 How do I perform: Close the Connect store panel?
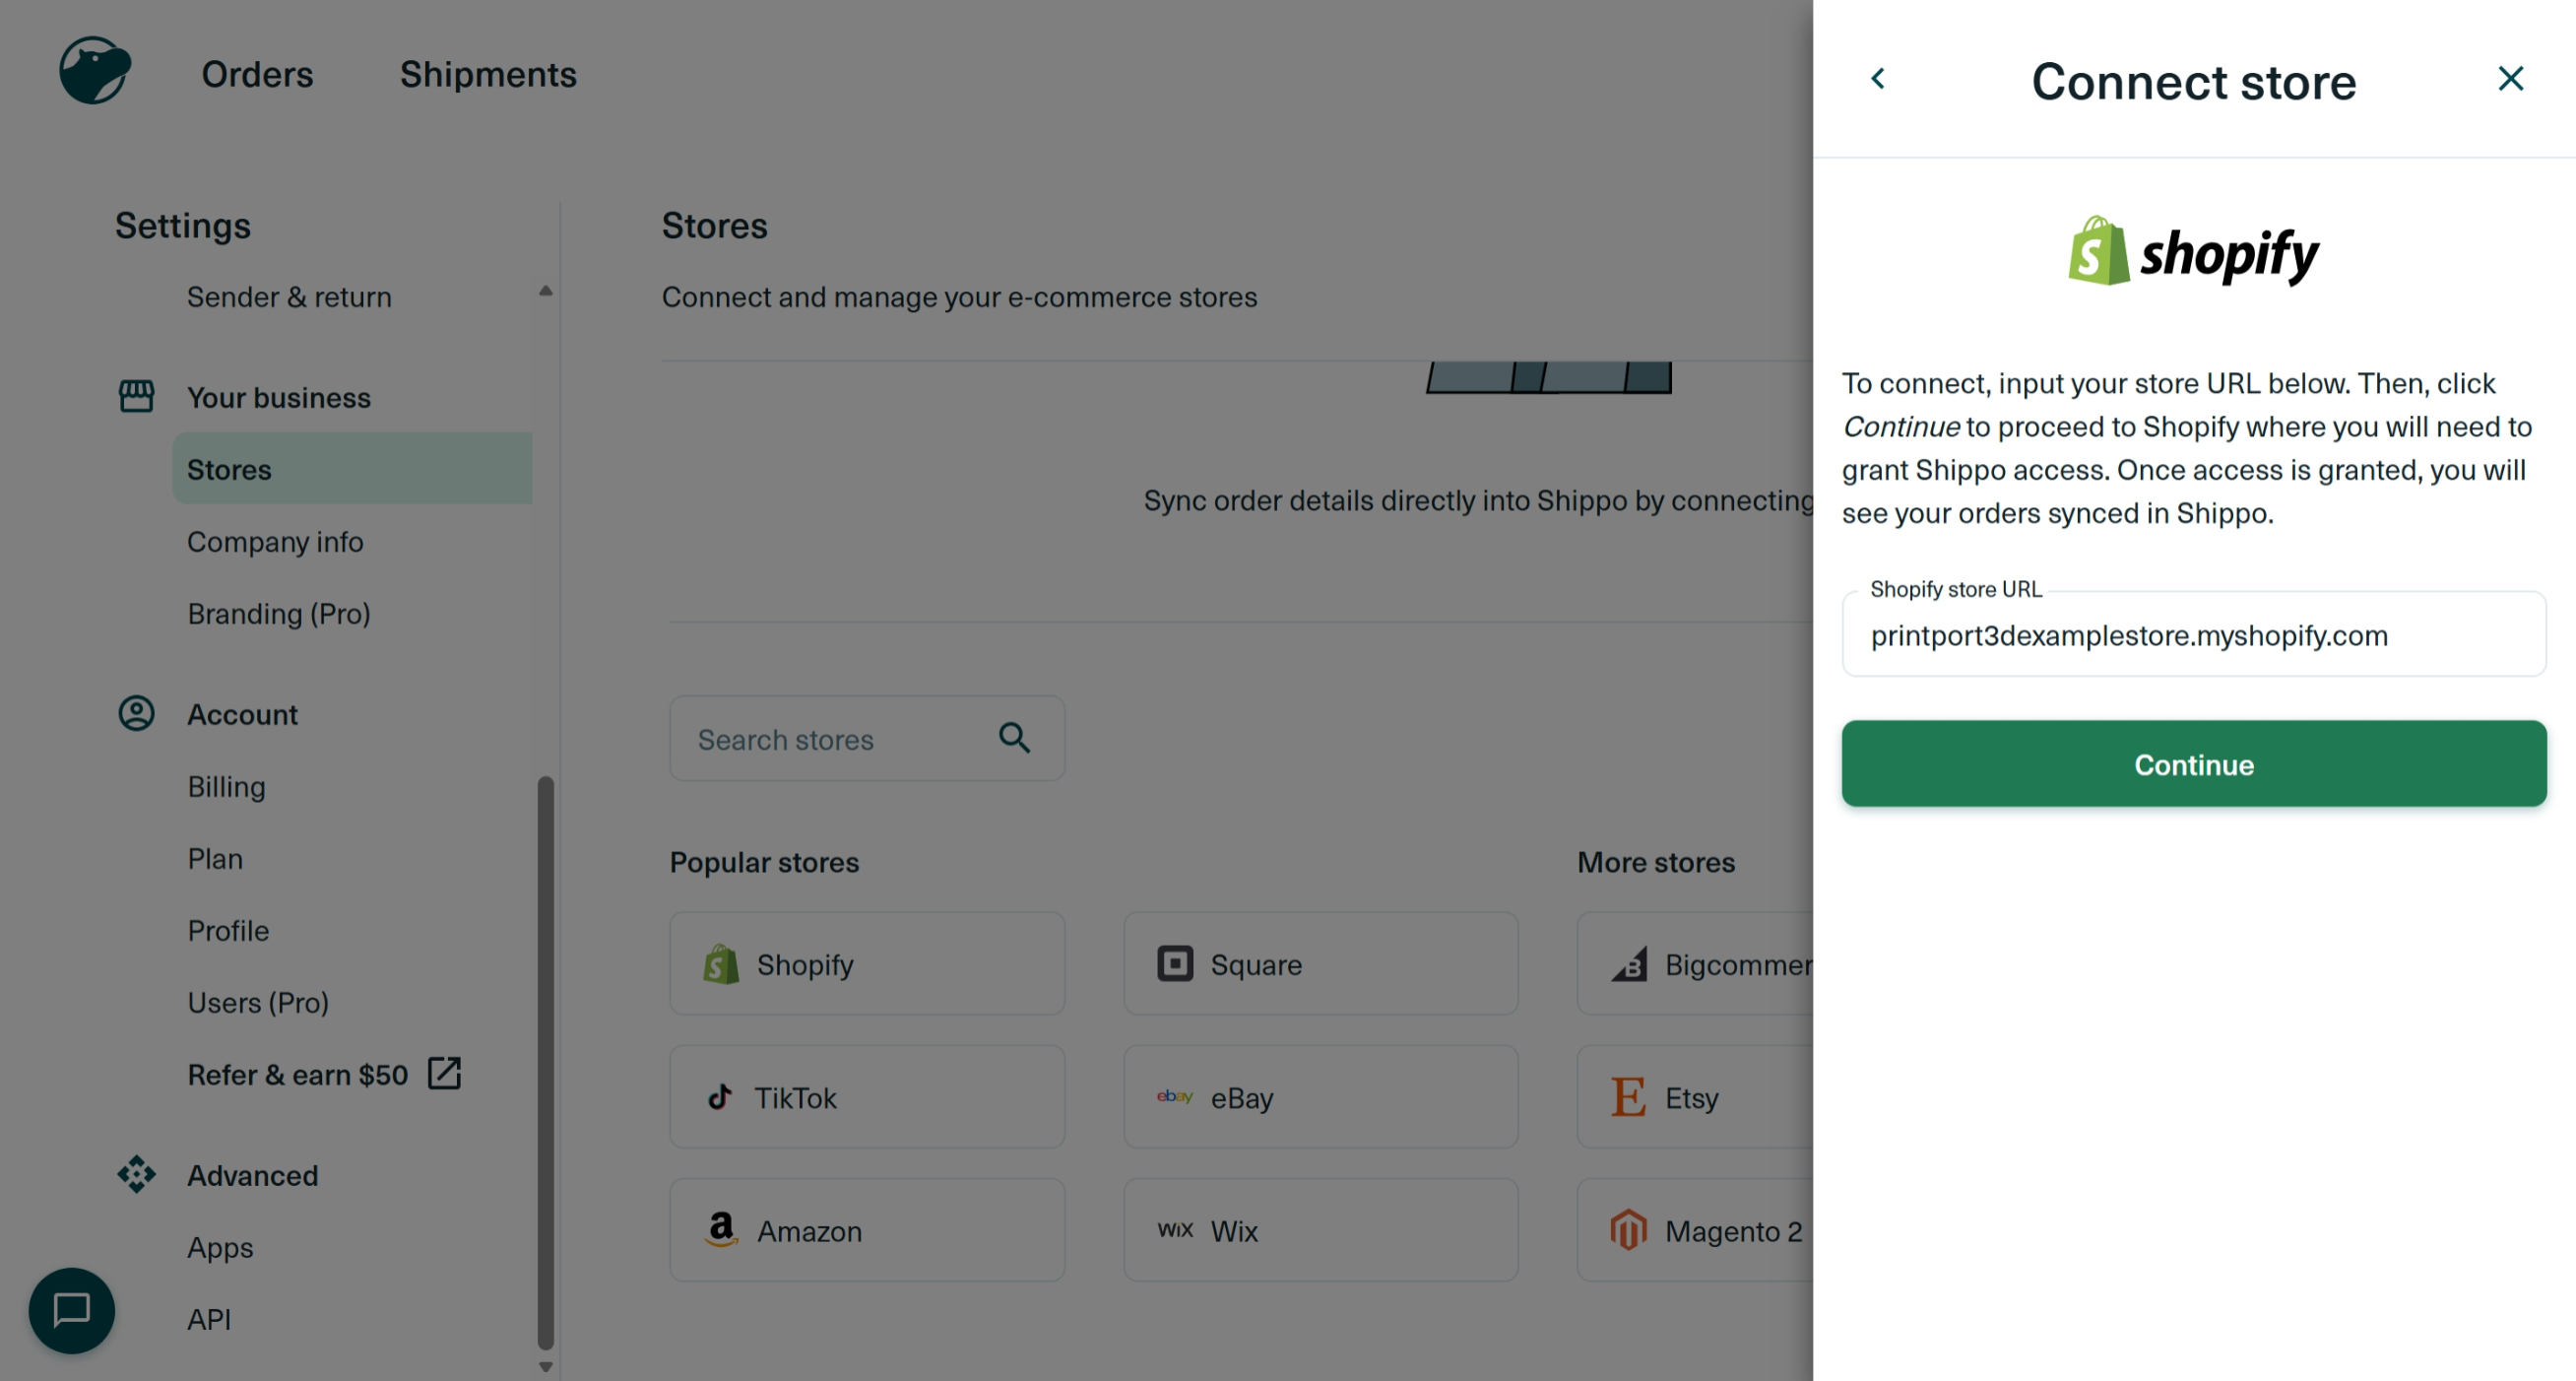(x=2510, y=78)
